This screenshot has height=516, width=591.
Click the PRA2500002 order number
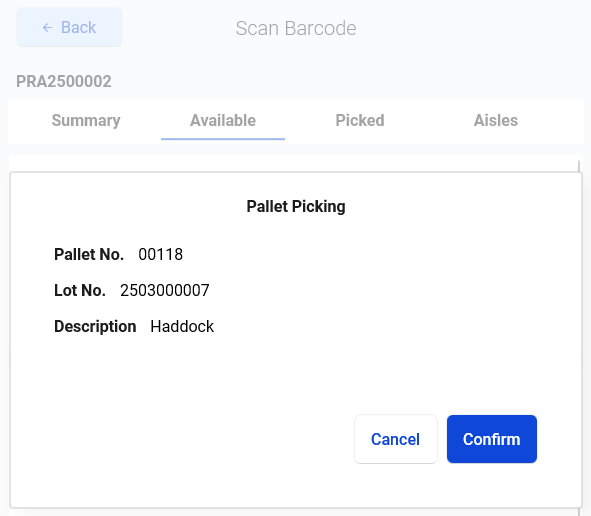(x=64, y=81)
